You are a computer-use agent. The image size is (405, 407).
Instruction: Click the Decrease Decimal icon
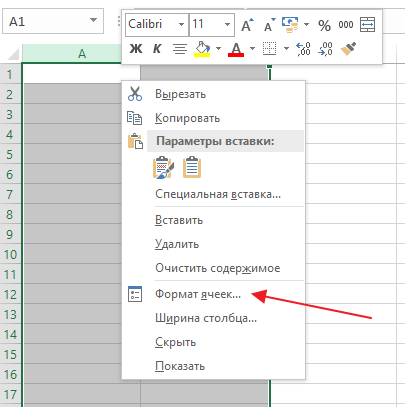tap(325, 49)
